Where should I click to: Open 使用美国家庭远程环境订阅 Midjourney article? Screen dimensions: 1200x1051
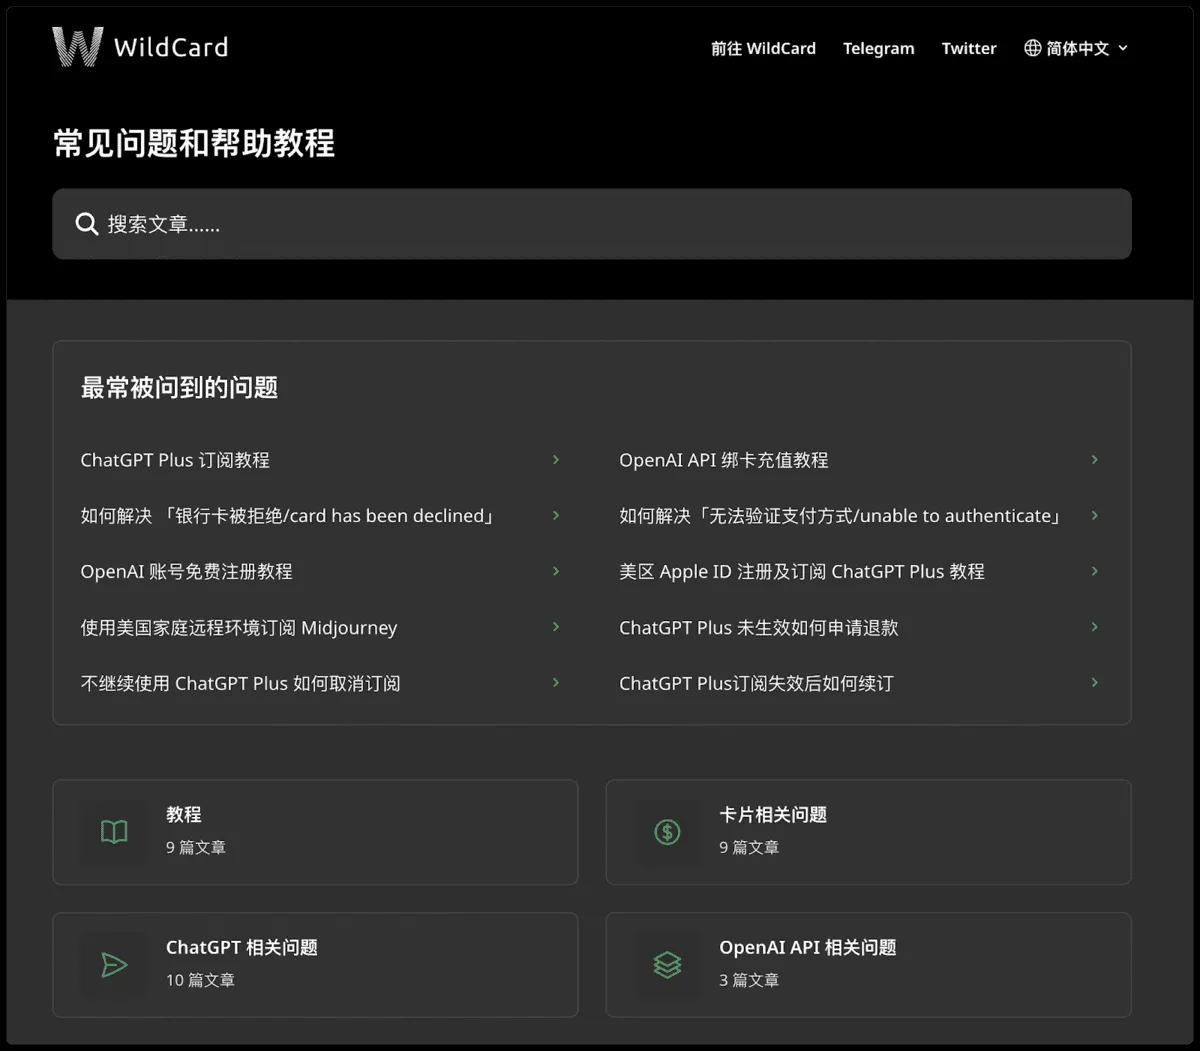tap(239, 627)
